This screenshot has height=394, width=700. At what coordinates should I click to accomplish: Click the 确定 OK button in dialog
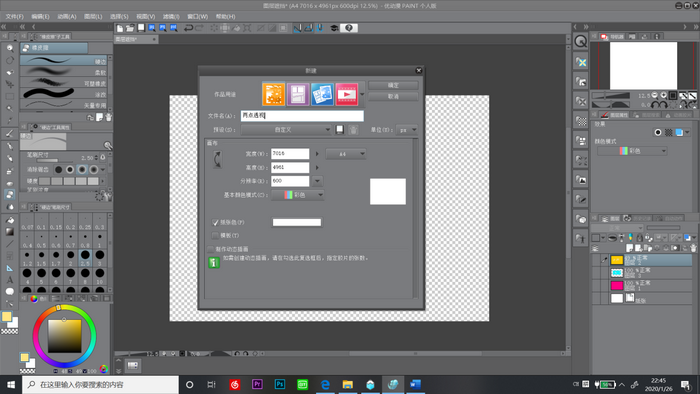tap(393, 85)
